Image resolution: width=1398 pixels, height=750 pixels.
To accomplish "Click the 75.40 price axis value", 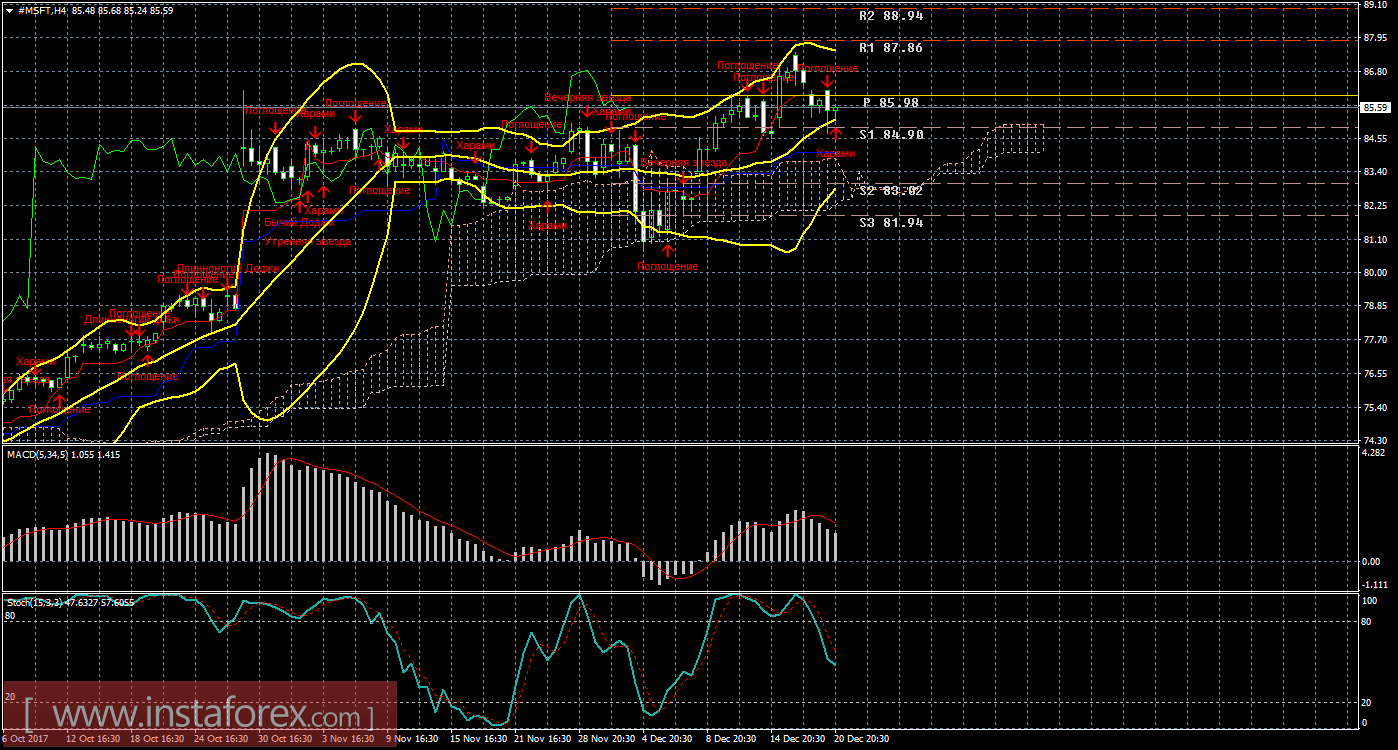I will click(1376, 407).
